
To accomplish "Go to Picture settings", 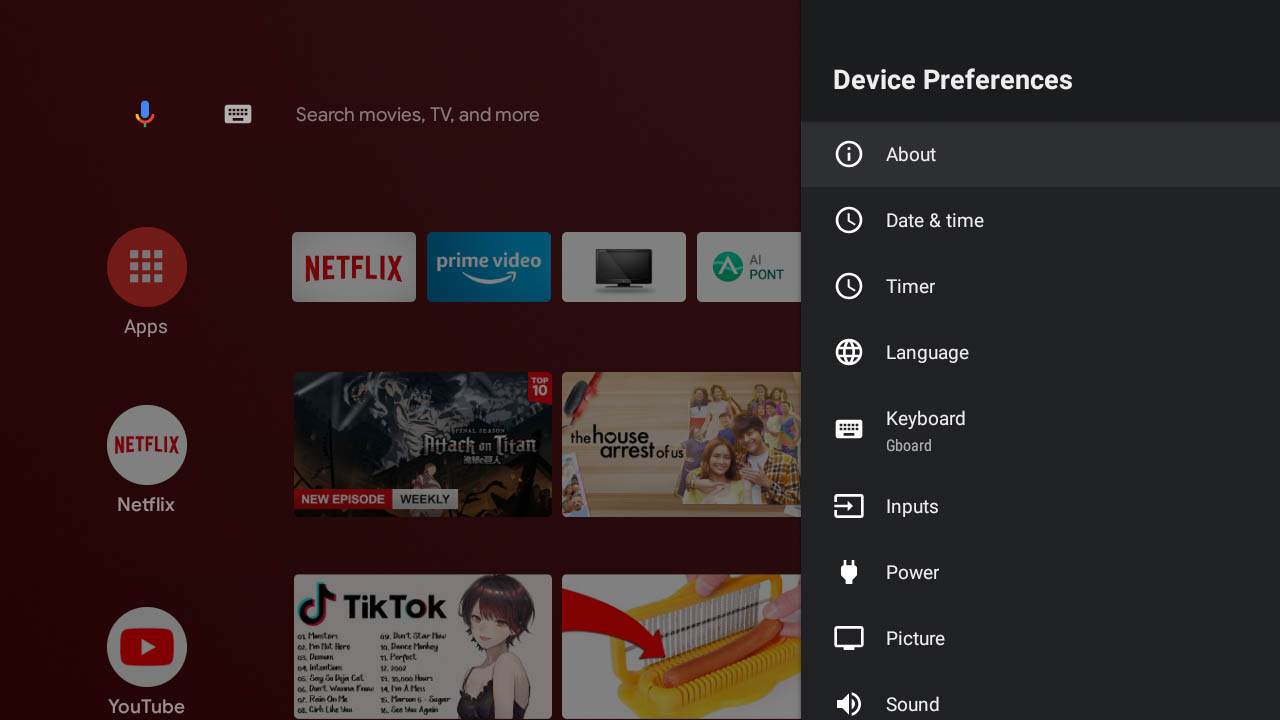I will (x=1040, y=639).
